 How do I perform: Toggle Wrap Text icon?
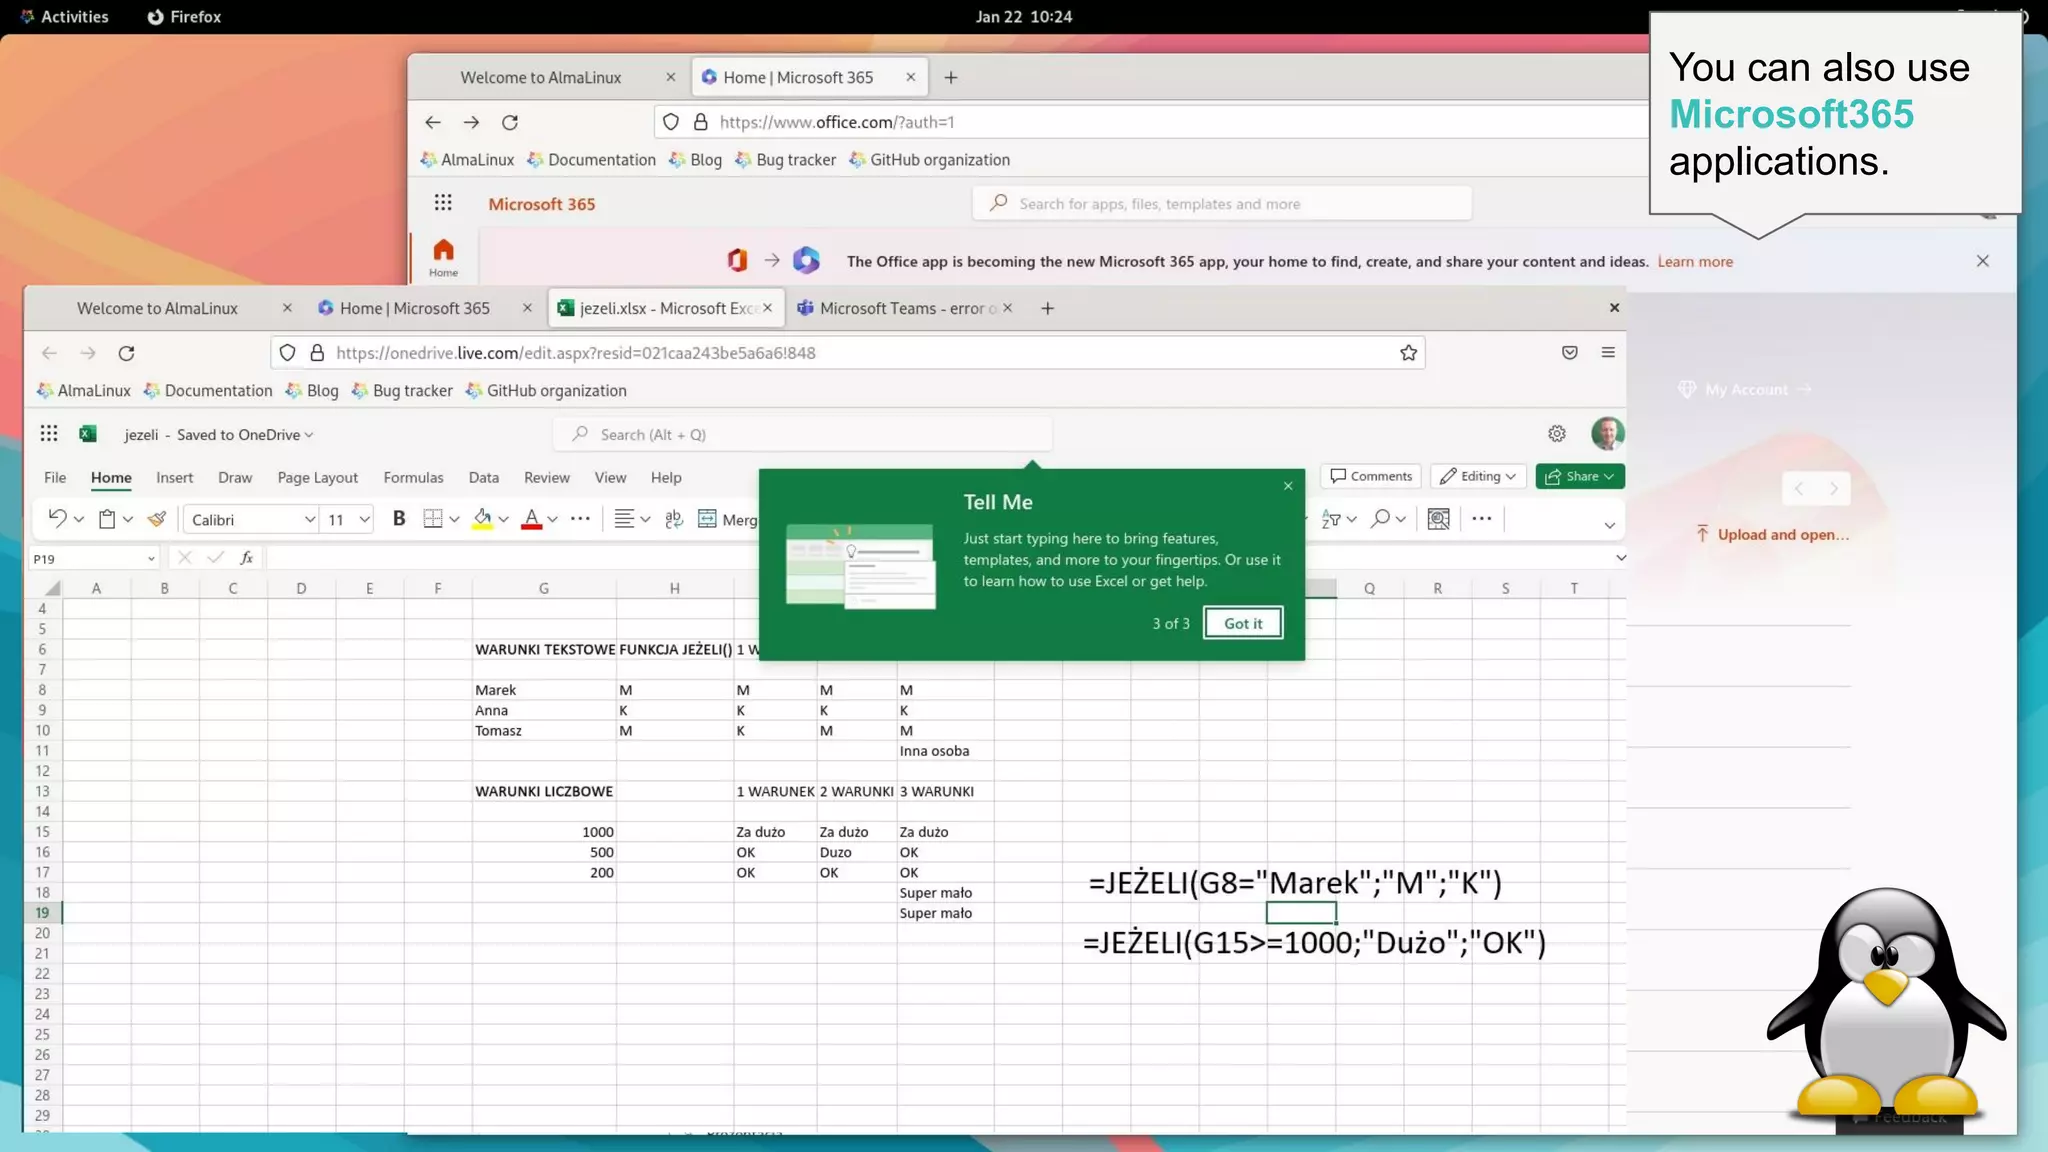click(x=674, y=519)
